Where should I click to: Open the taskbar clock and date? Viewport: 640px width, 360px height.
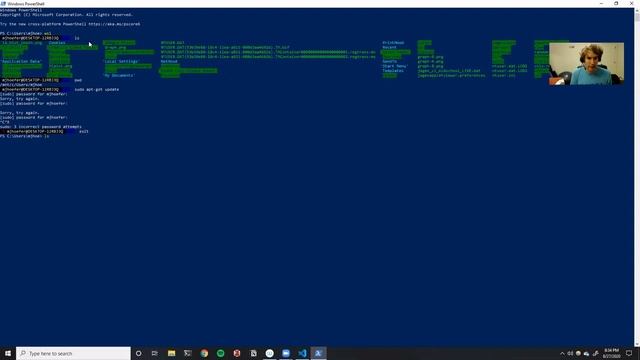pos(611,353)
